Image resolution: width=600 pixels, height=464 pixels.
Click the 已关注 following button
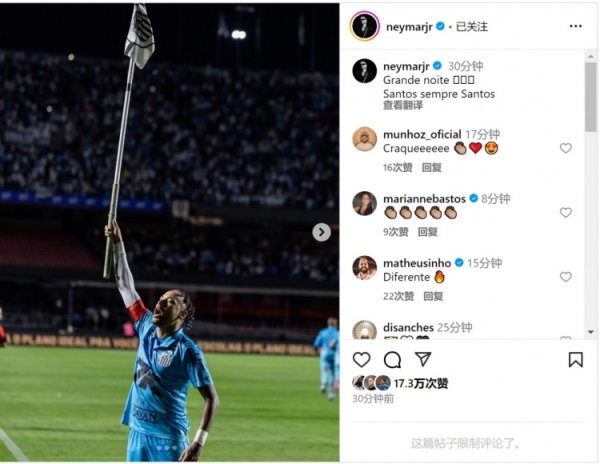click(x=472, y=27)
